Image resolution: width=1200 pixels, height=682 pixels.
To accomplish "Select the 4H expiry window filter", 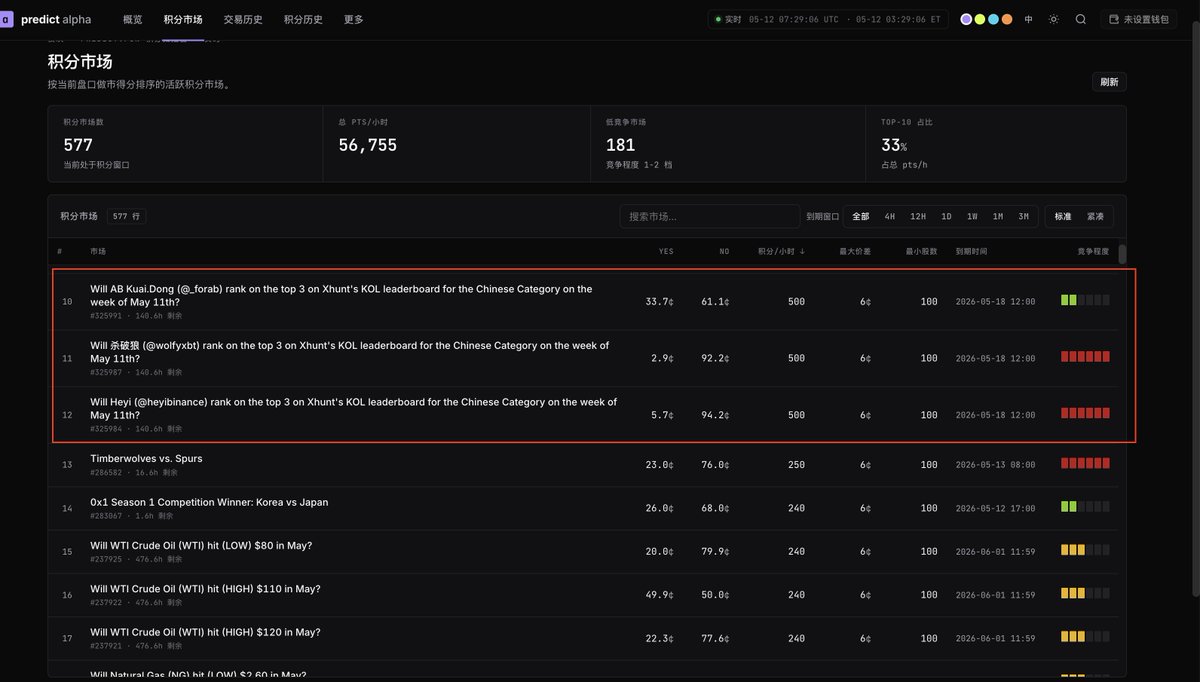I will point(890,216).
